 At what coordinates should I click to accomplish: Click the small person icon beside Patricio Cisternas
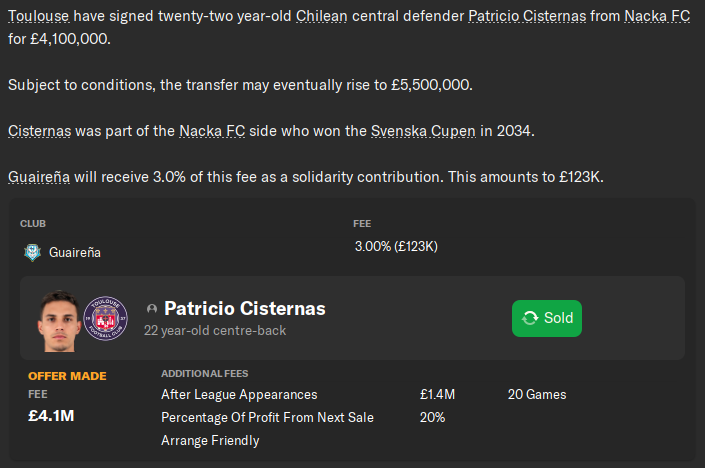152,309
